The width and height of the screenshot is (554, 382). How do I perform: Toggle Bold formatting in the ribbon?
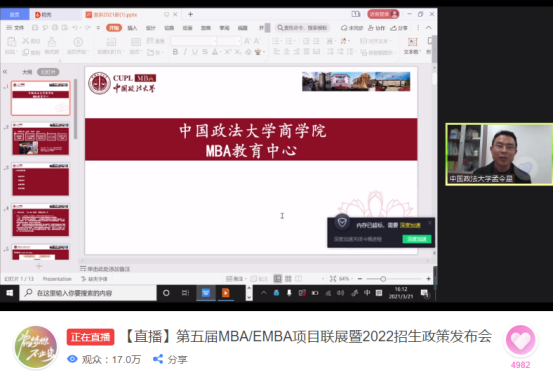click(175, 52)
